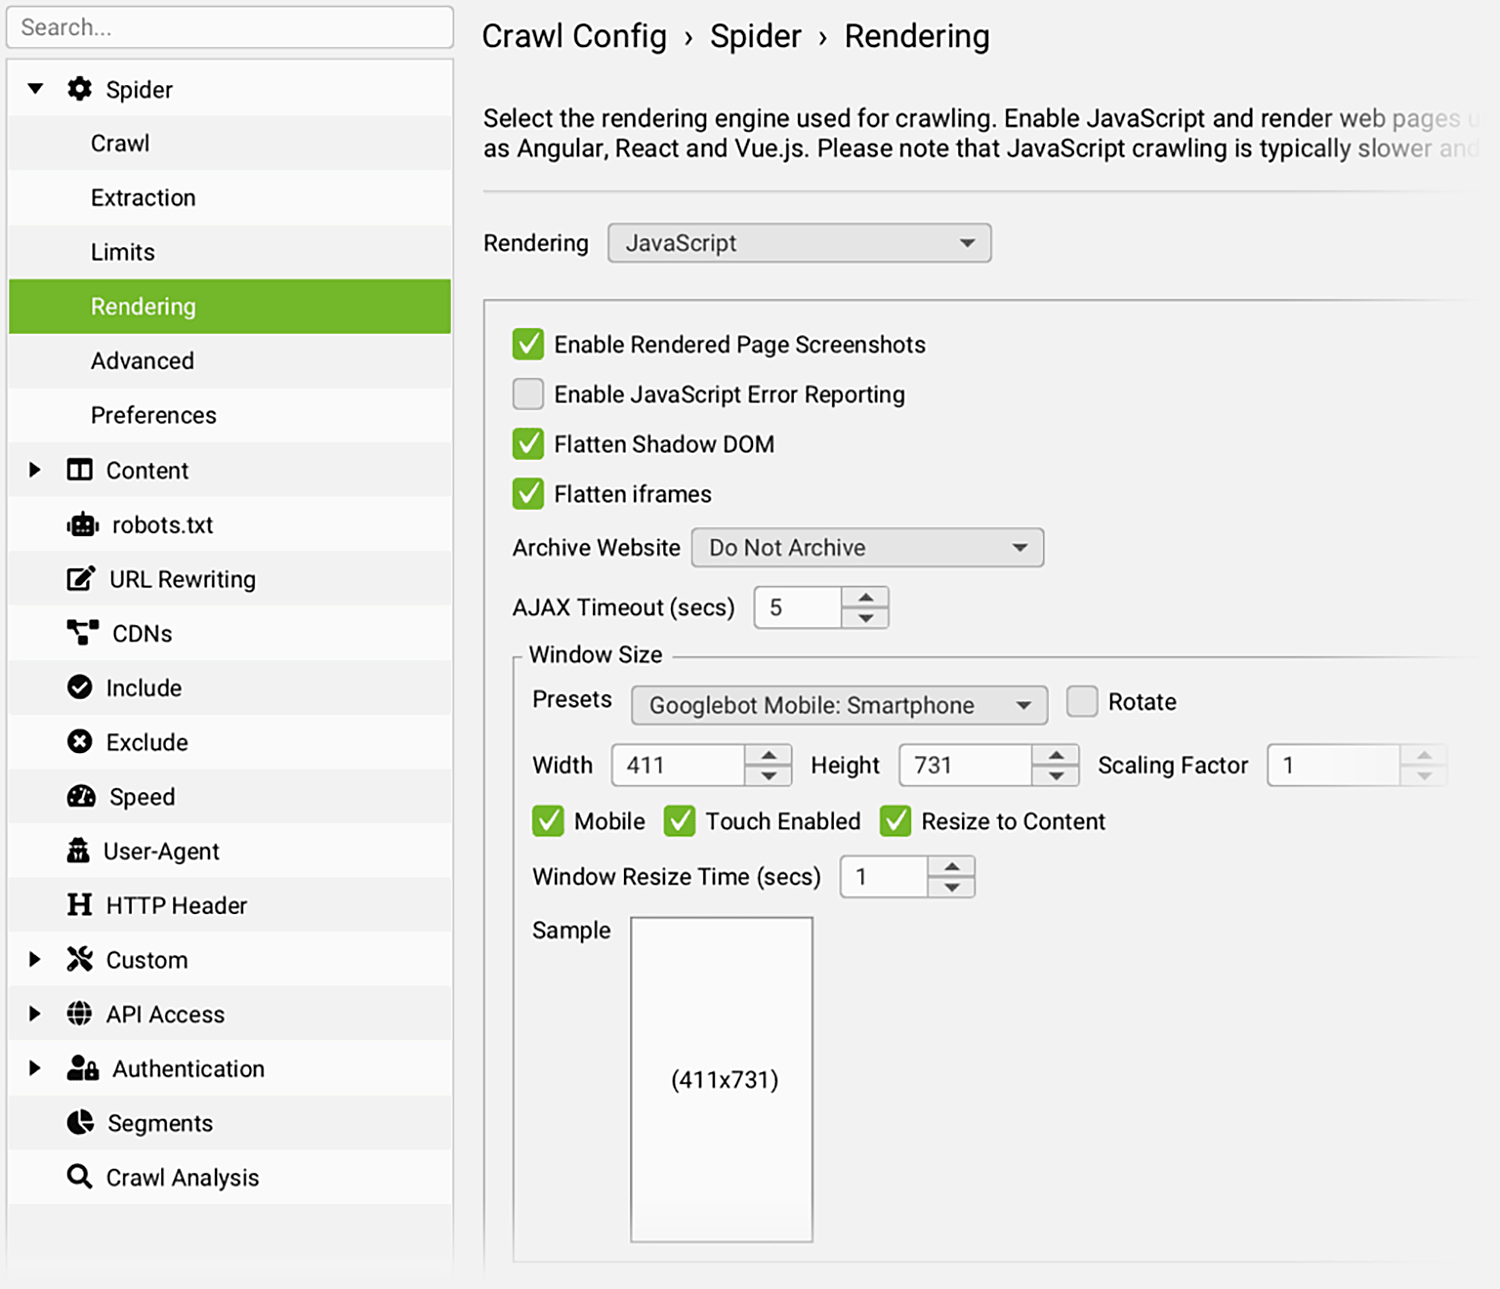The height and width of the screenshot is (1289, 1500).
Task: Click the URL Rewriting pencil icon
Action: [81, 579]
